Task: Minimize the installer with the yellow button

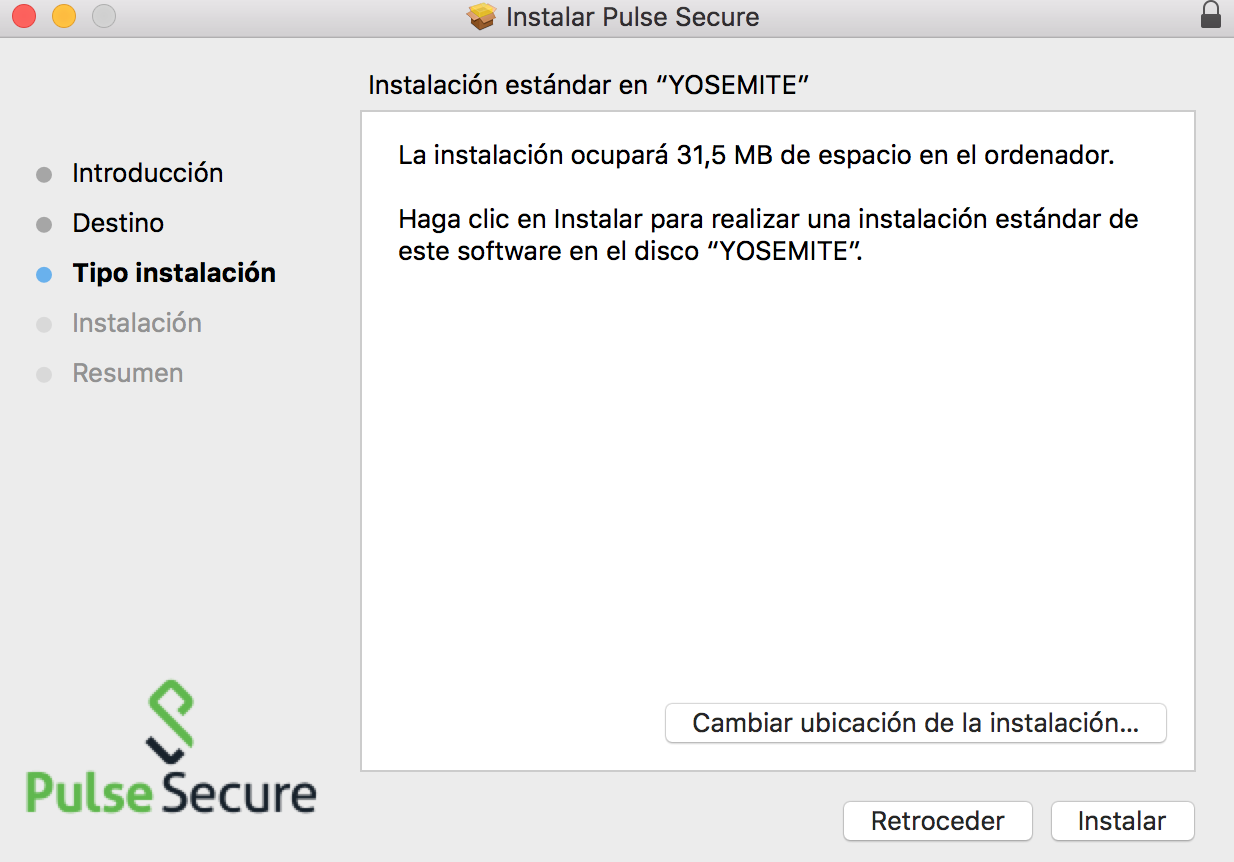Action: 64,17
